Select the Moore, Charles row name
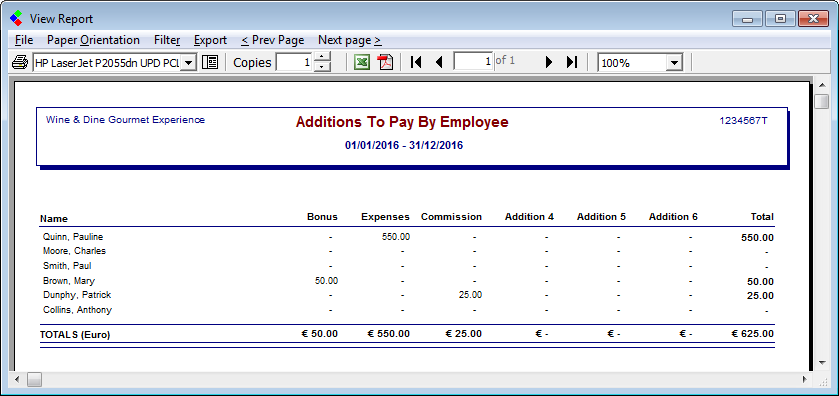Viewport: 839px width, 396px height. click(x=74, y=251)
